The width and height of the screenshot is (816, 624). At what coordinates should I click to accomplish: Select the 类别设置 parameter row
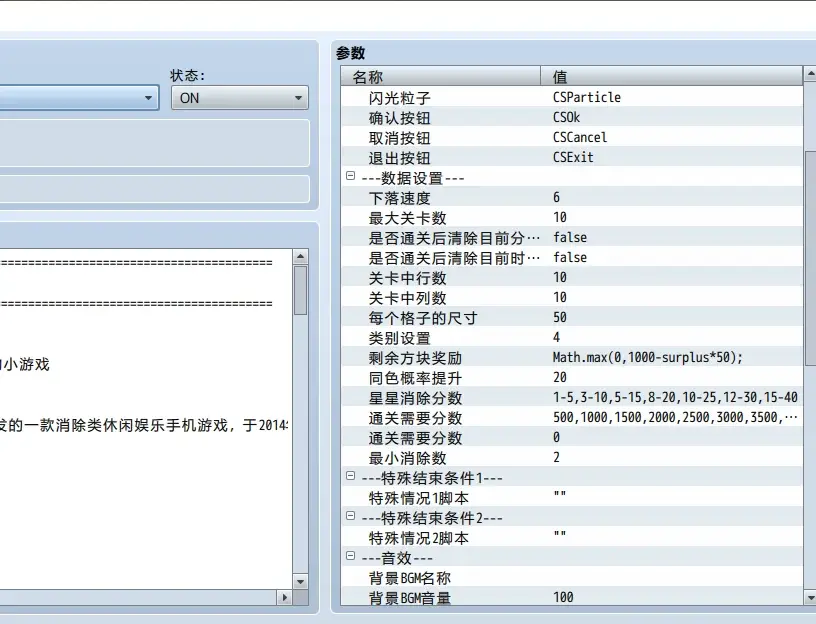tap(572, 337)
